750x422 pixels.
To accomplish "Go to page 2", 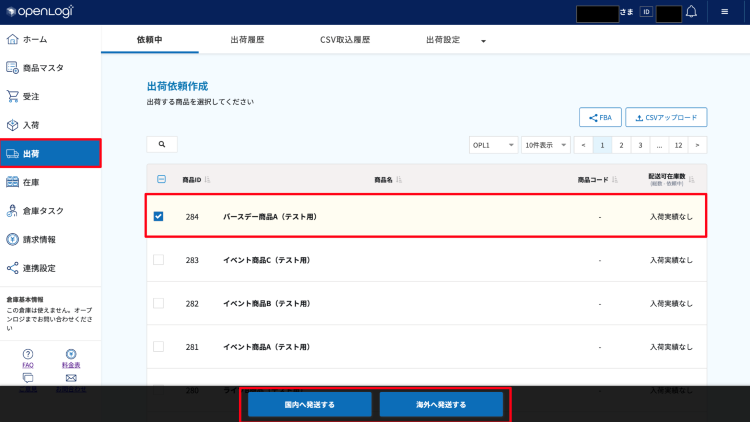I will 621,145.
